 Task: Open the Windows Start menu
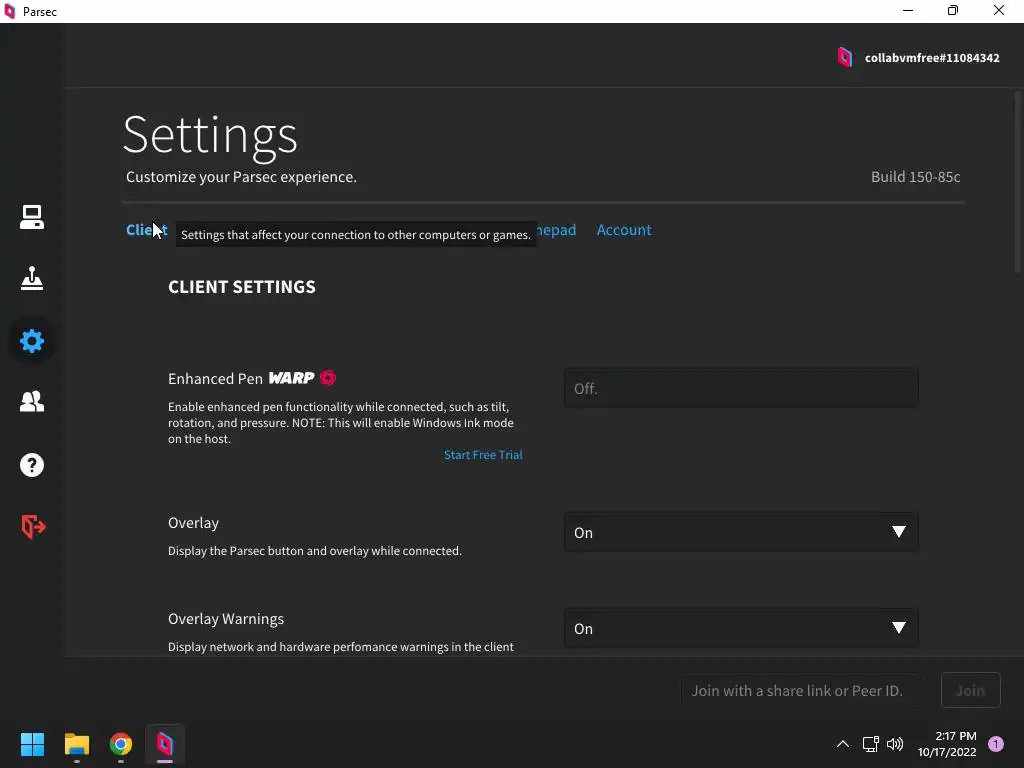(x=33, y=744)
